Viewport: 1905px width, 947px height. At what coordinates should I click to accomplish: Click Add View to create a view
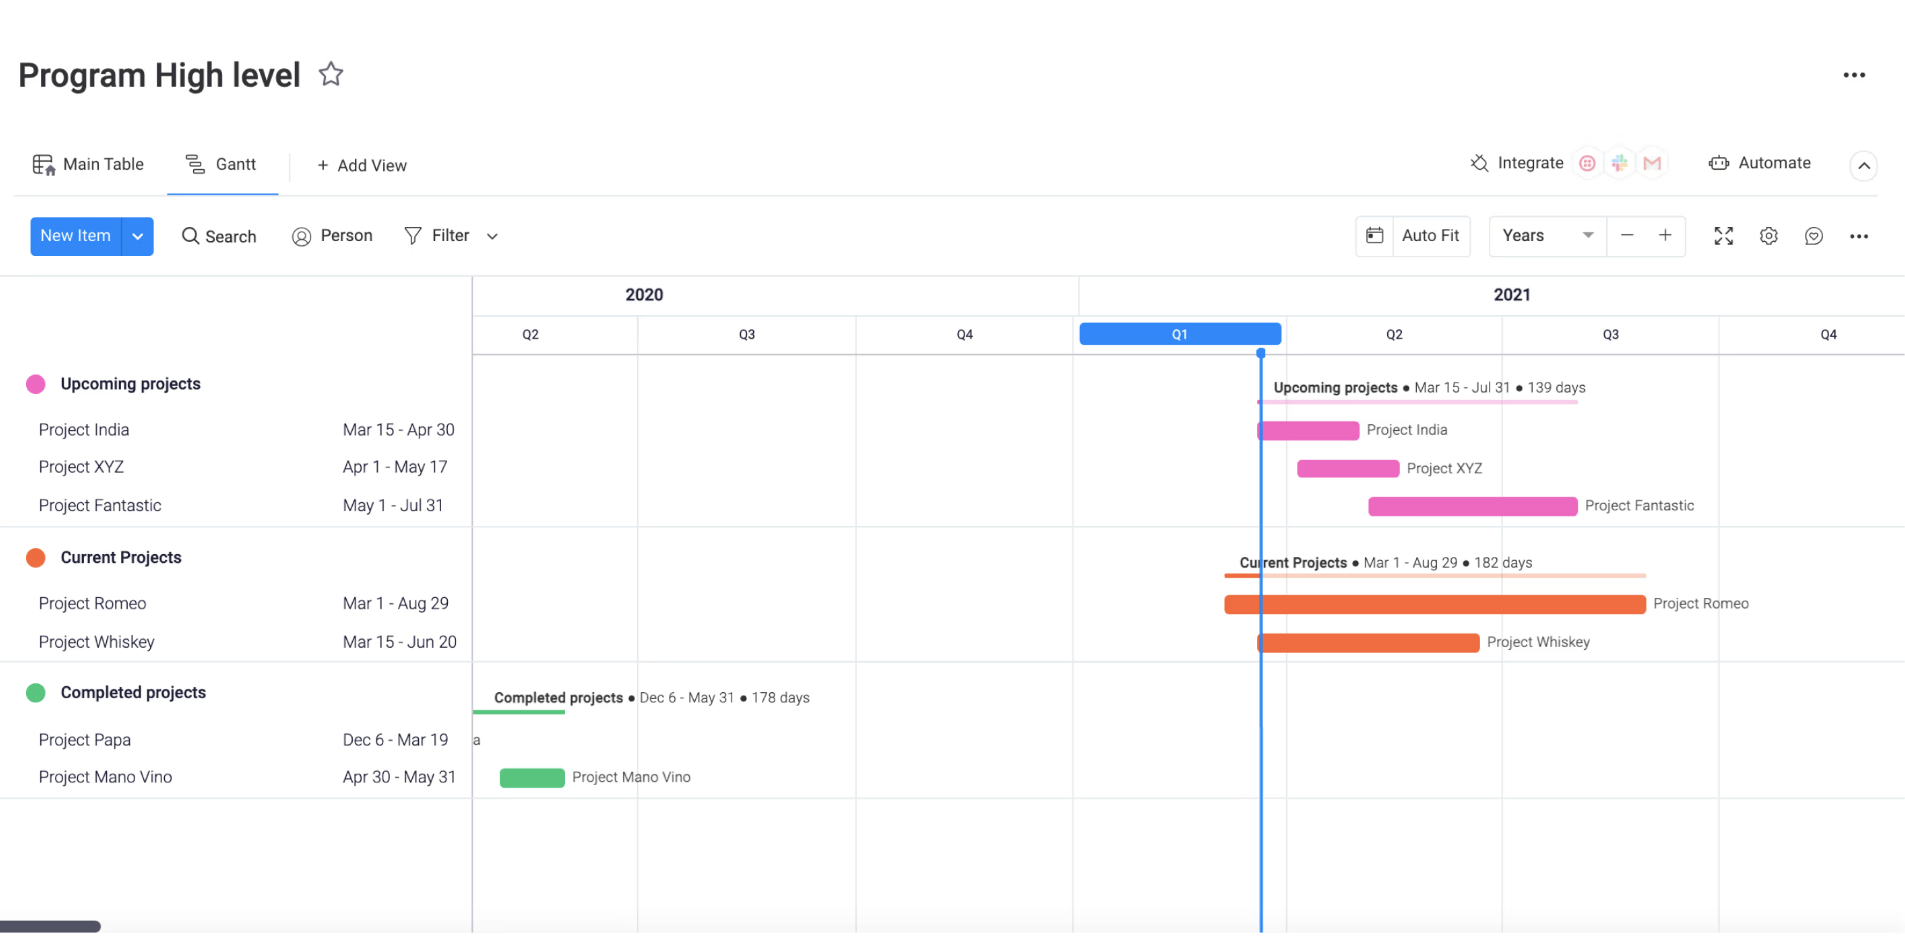(x=361, y=165)
